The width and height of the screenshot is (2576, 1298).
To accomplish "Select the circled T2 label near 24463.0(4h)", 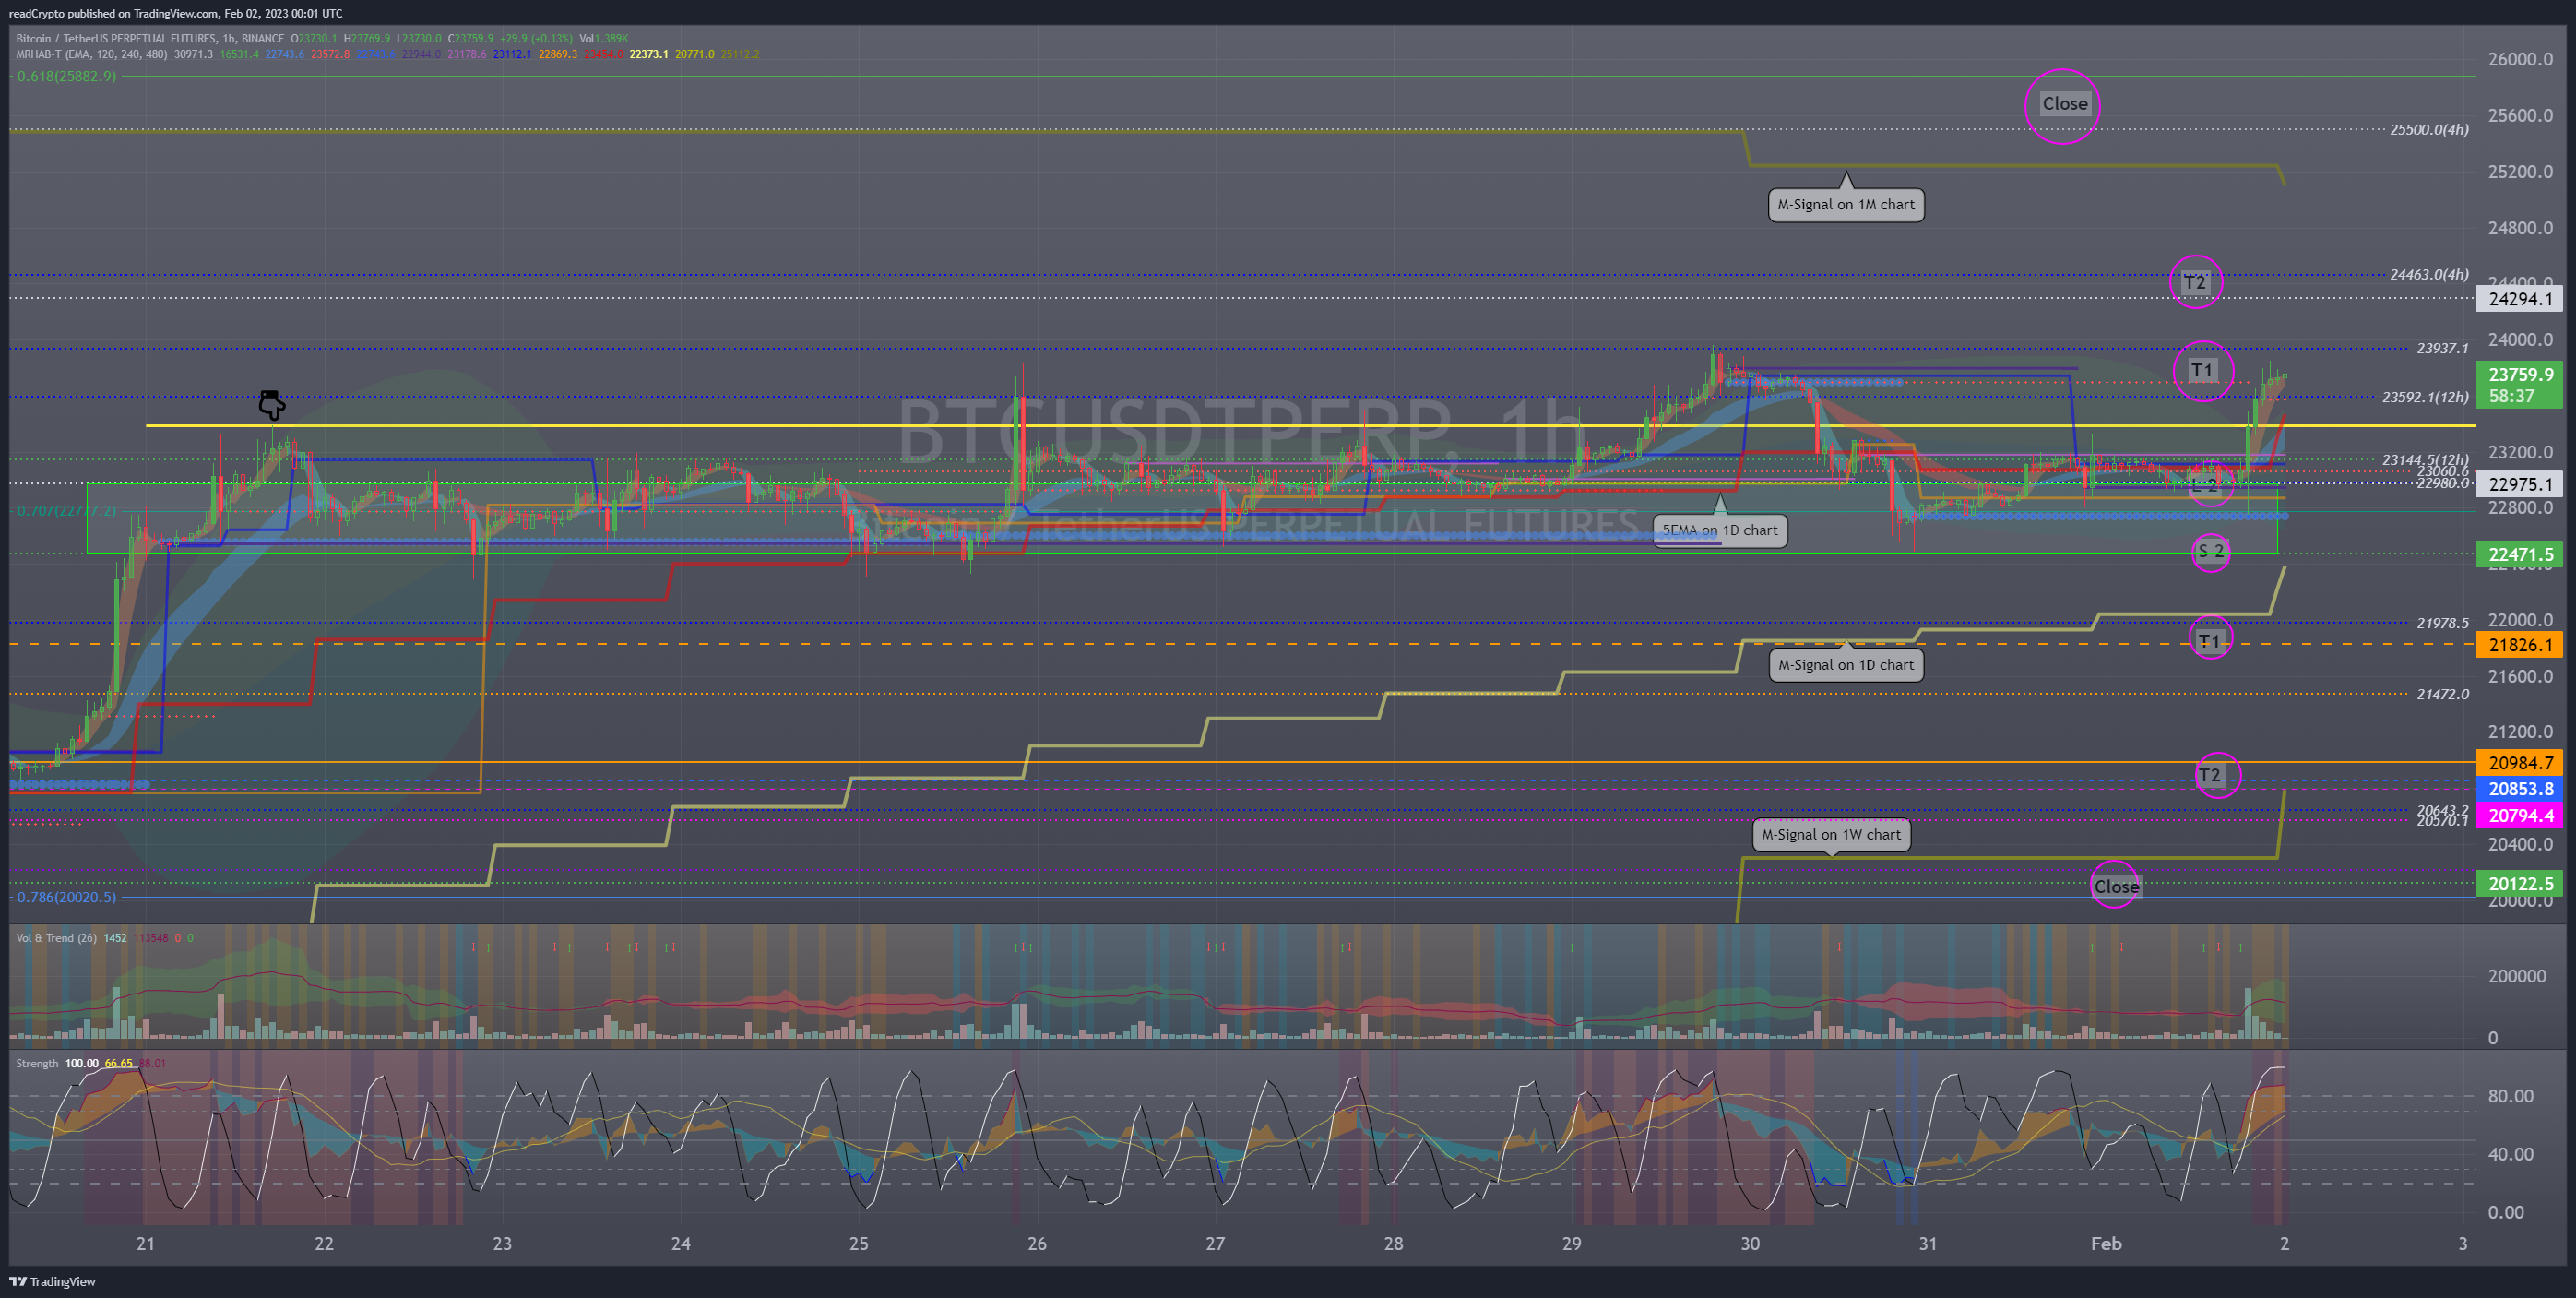I will click(x=2194, y=282).
